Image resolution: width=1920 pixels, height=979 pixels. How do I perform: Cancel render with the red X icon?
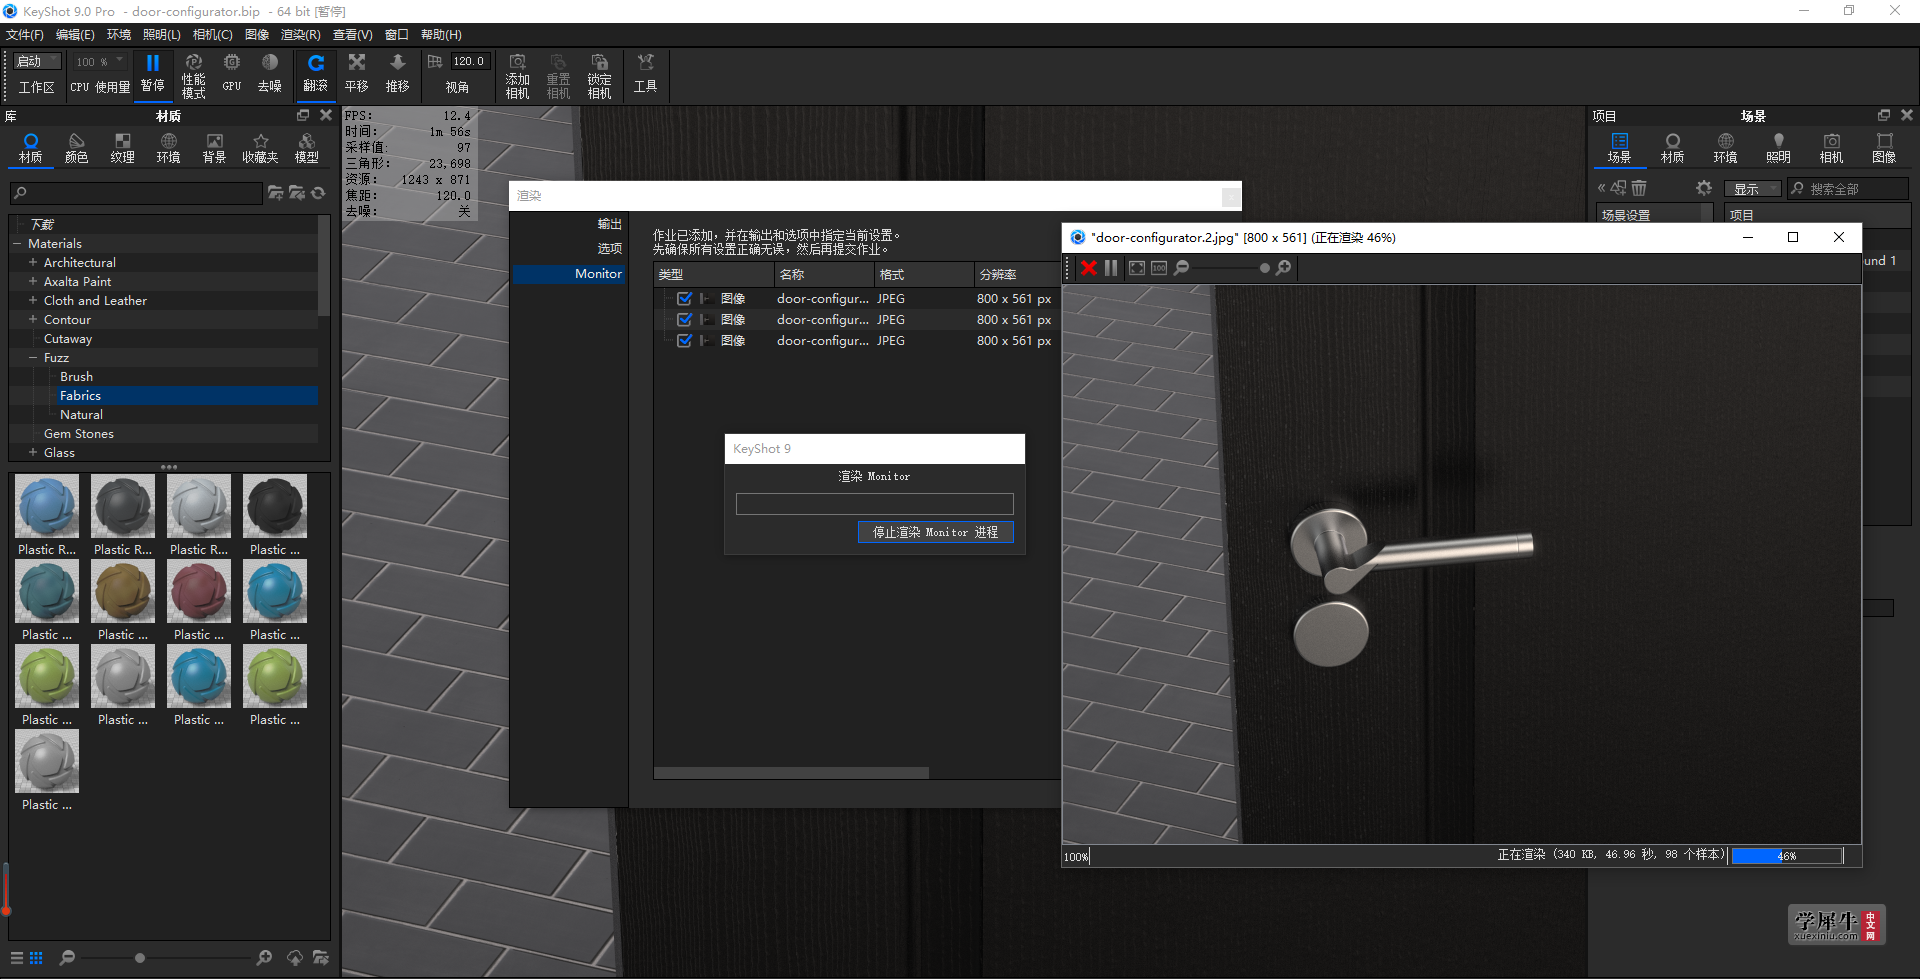coord(1089,268)
